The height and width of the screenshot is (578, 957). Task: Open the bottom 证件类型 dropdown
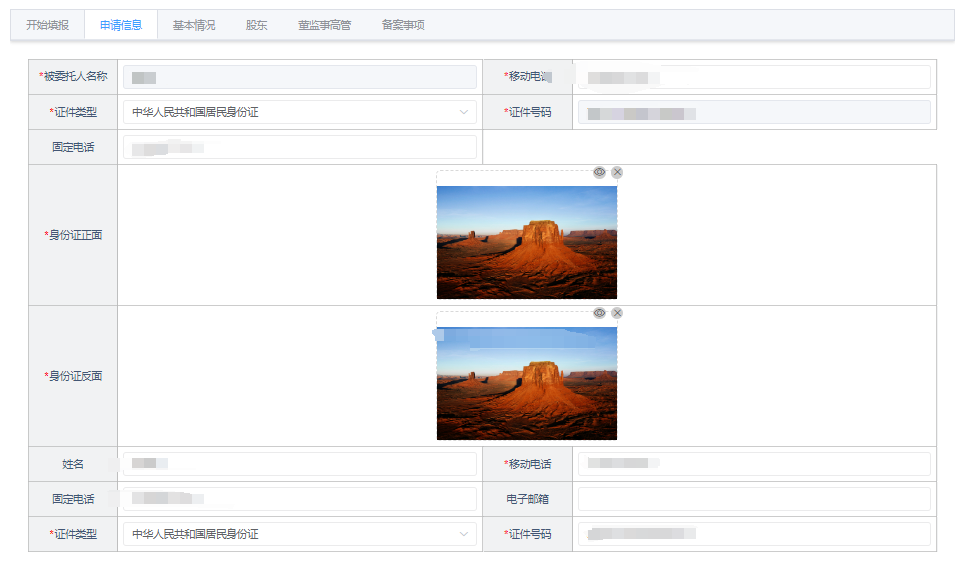coord(300,534)
